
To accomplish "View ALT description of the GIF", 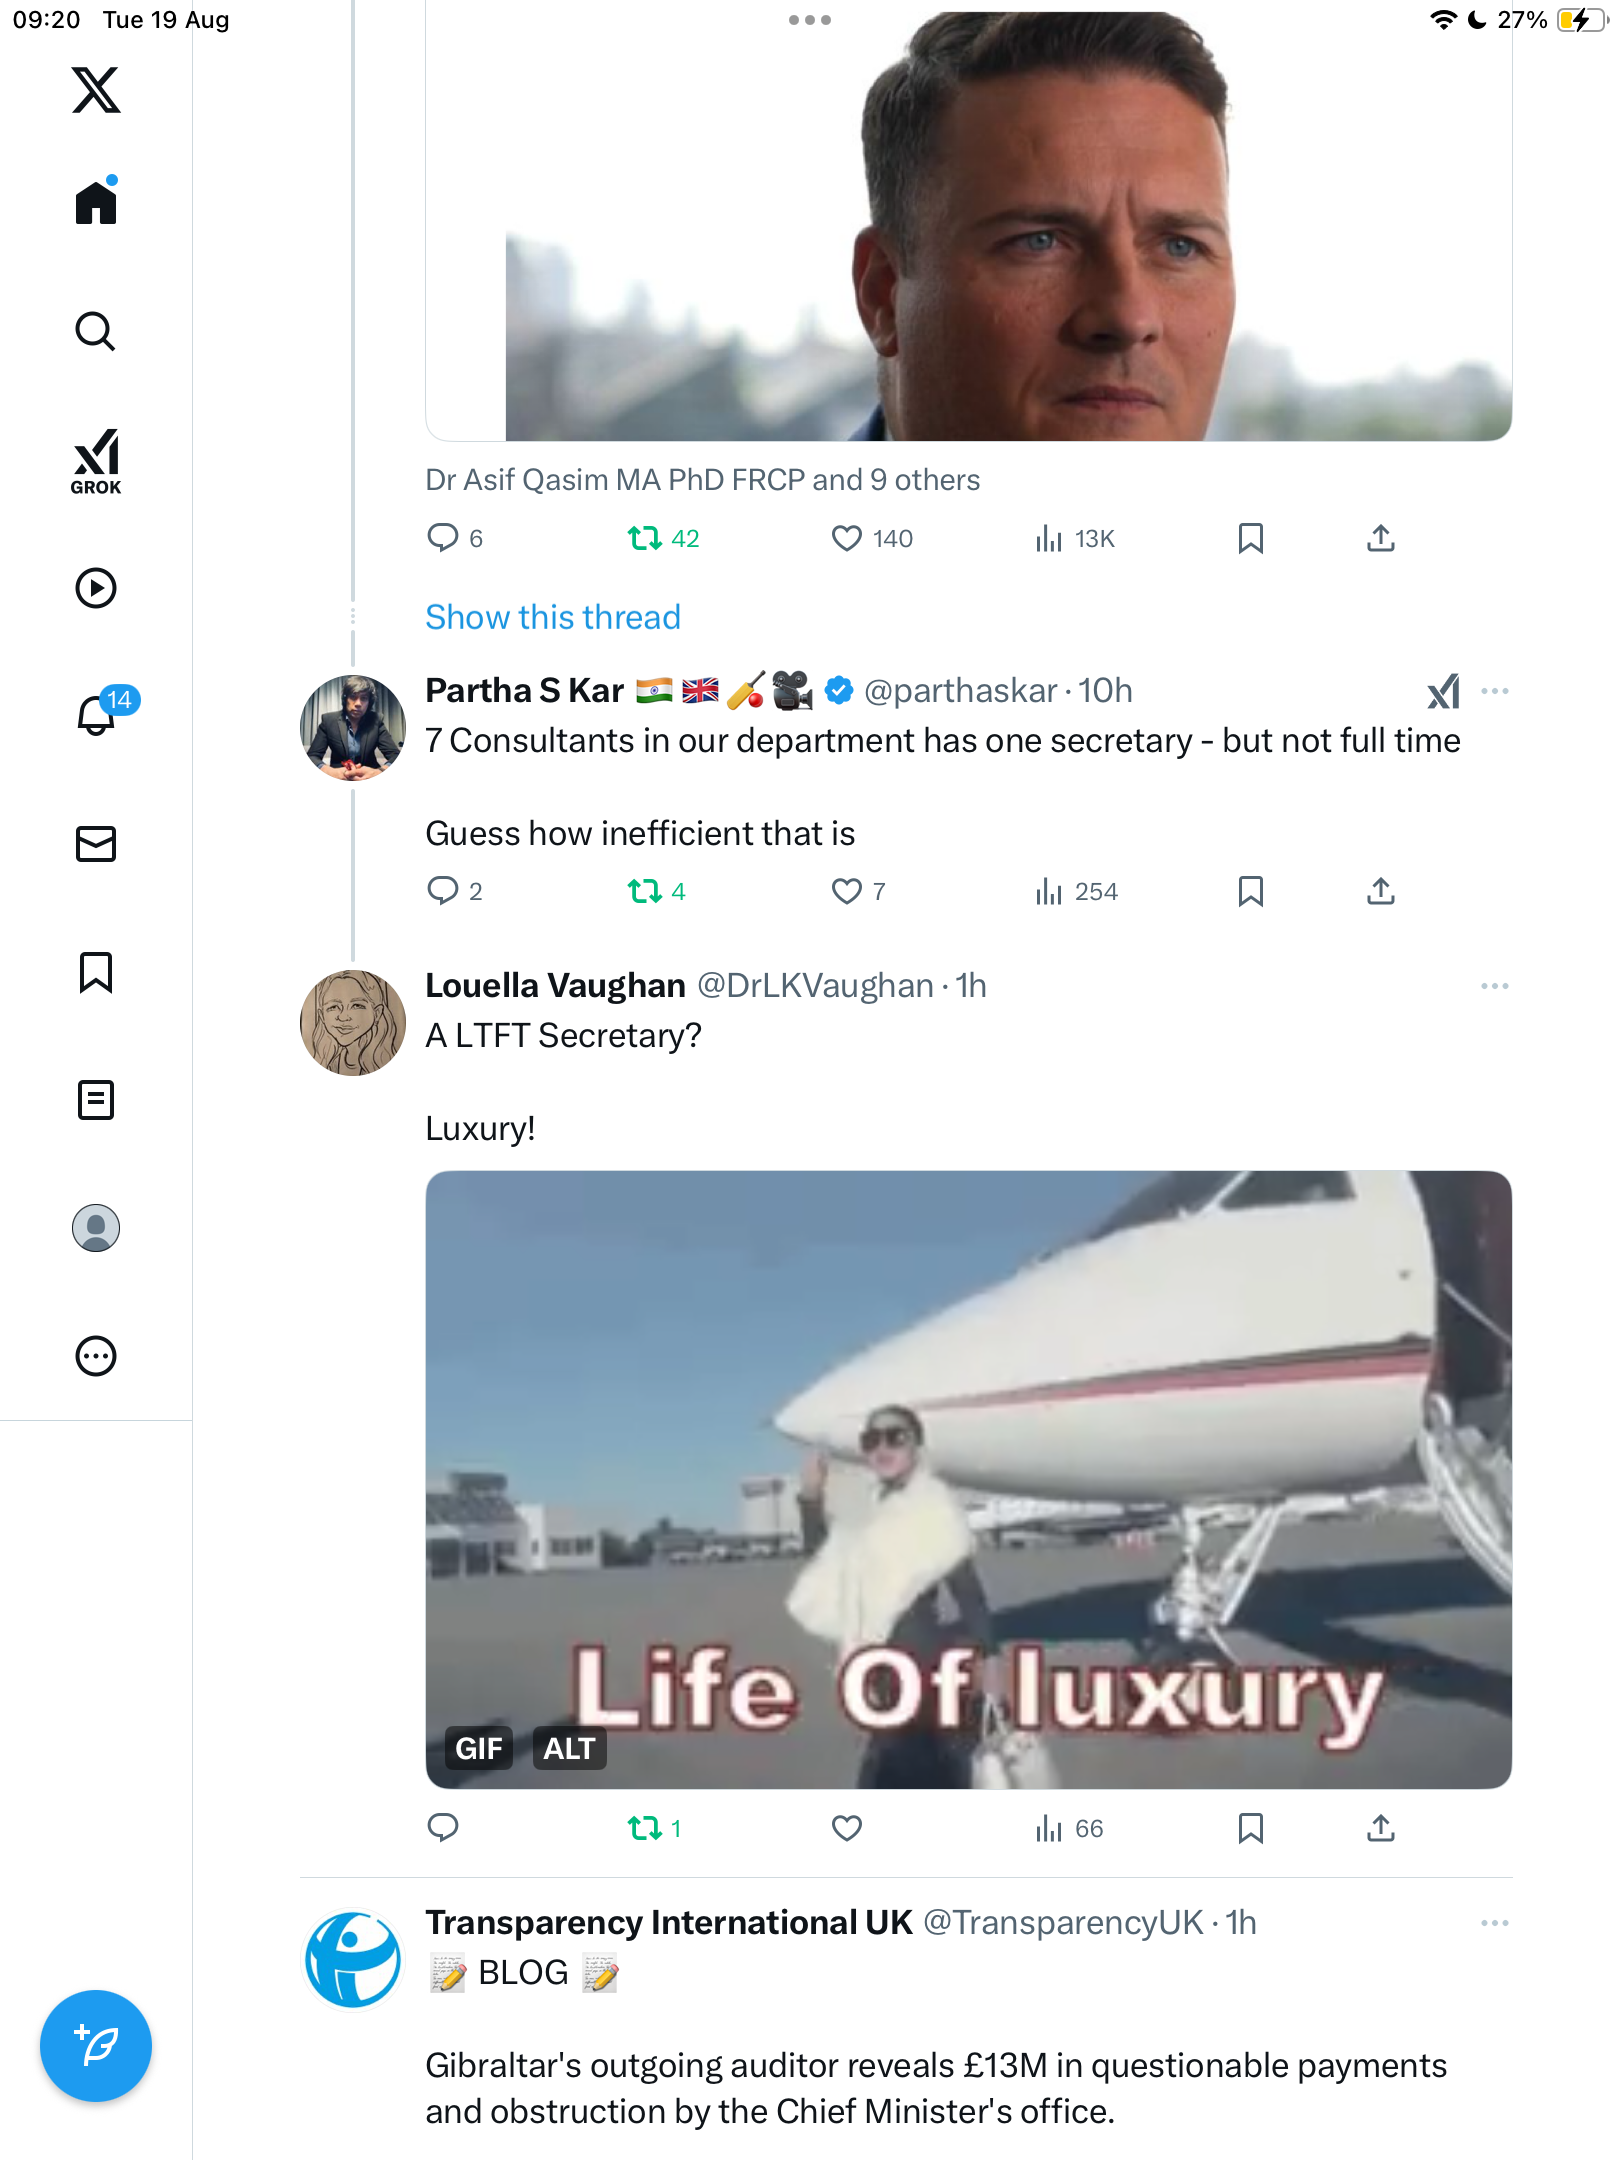I will pyautogui.click(x=569, y=1748).
